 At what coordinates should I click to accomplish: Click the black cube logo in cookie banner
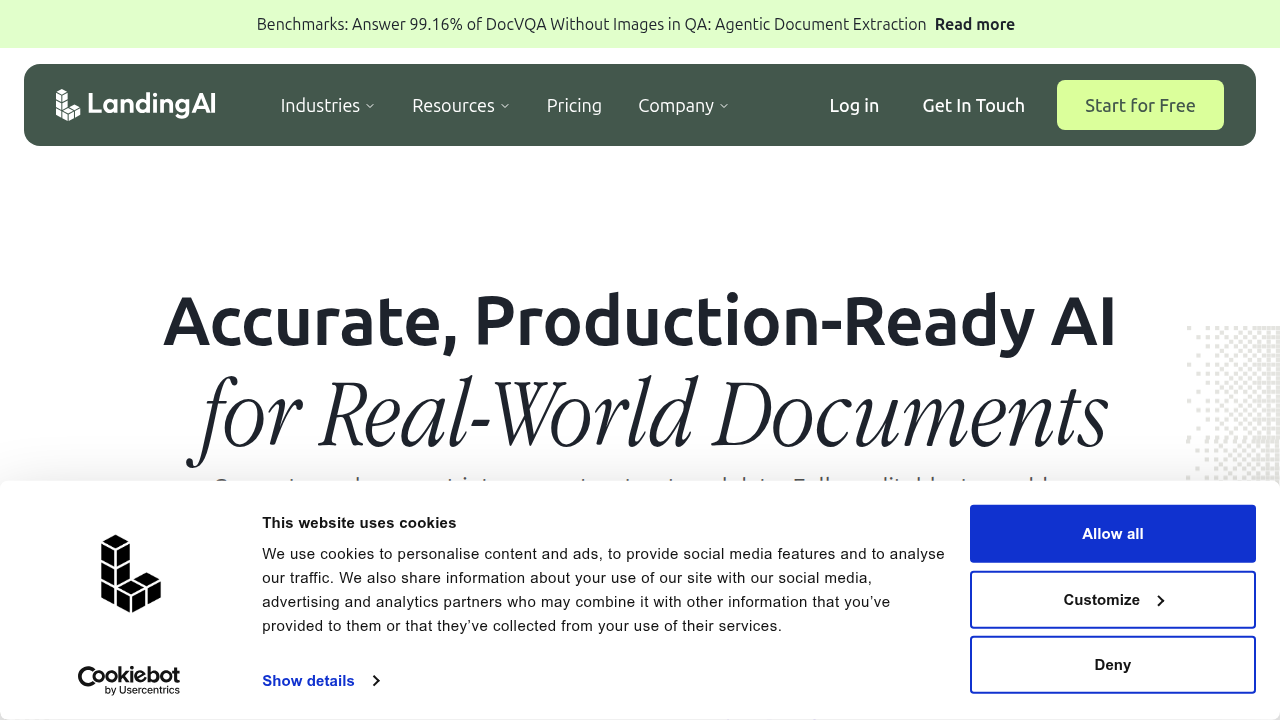(x=131, y=573)
